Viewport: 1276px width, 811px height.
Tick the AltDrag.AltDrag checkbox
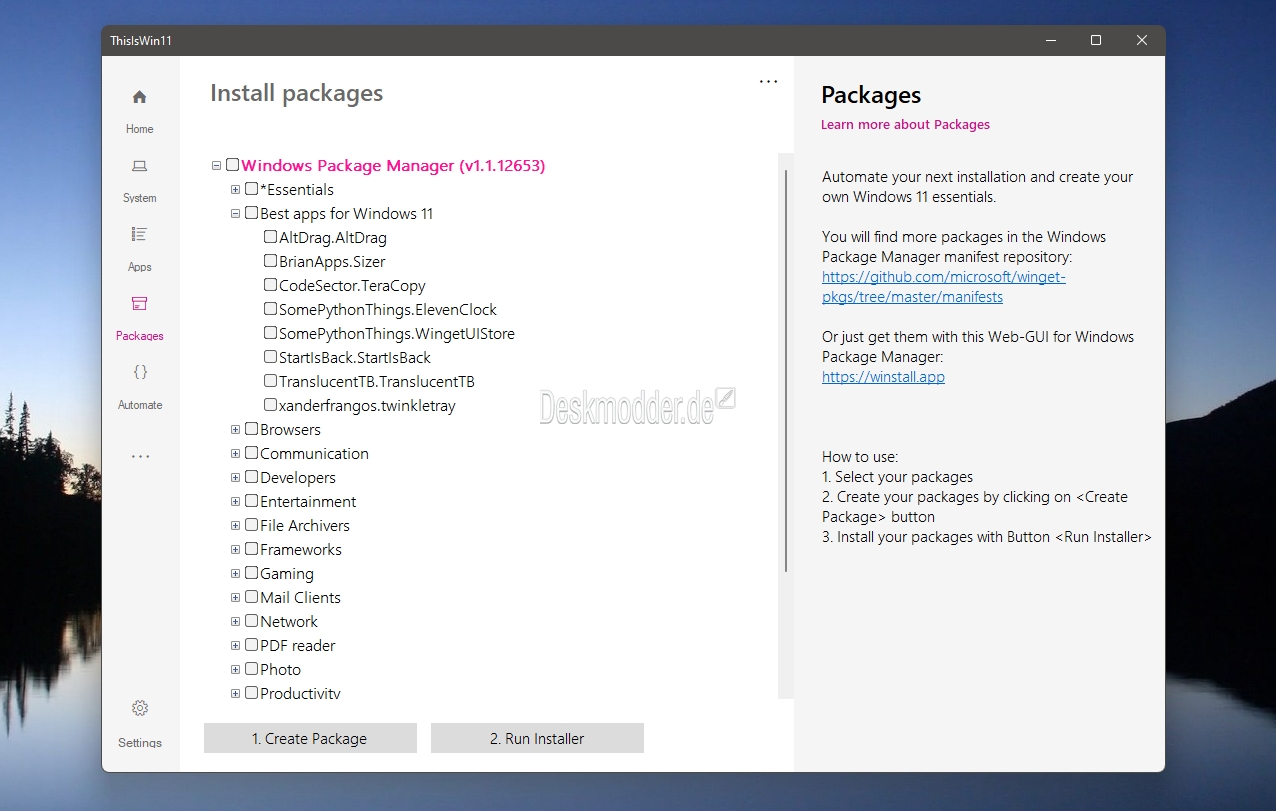pyautogui.click(x=271, y=237)
